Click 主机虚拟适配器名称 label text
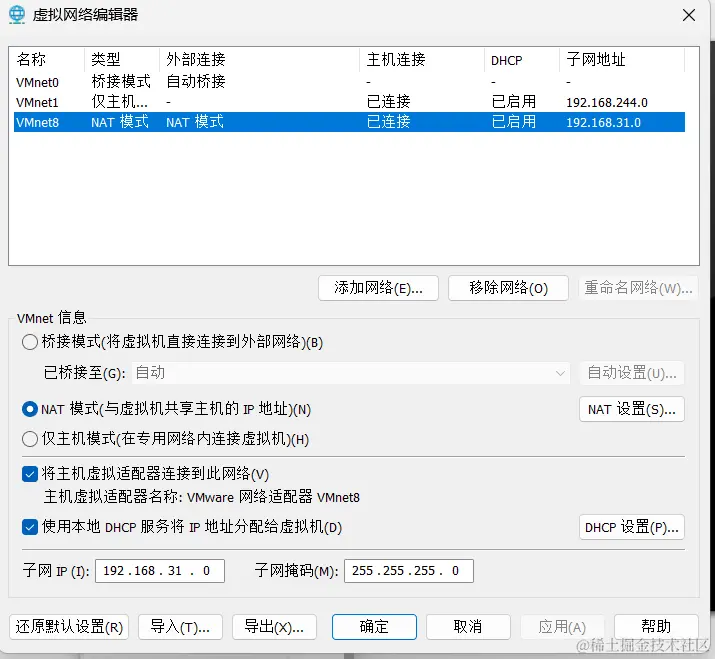 pos(114,497)
